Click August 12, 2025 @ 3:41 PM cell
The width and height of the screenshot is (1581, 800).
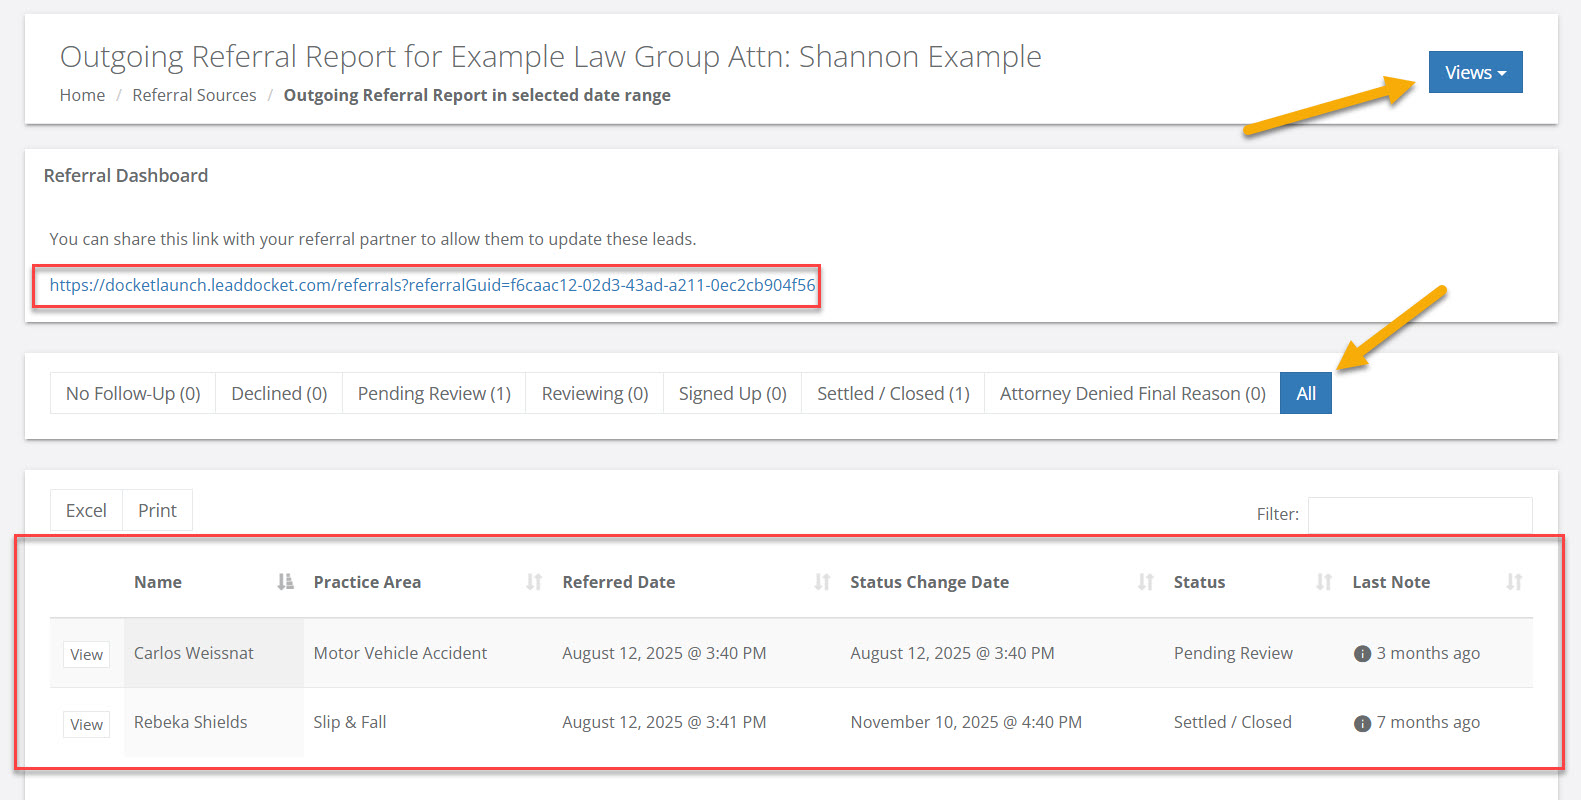click(x=696, y=722)
